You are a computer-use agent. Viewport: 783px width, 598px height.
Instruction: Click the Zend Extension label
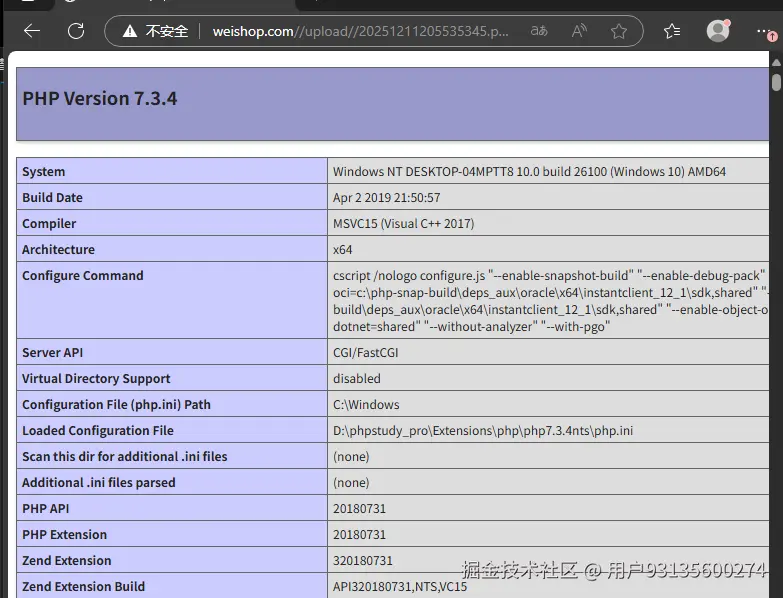(66, 560)
